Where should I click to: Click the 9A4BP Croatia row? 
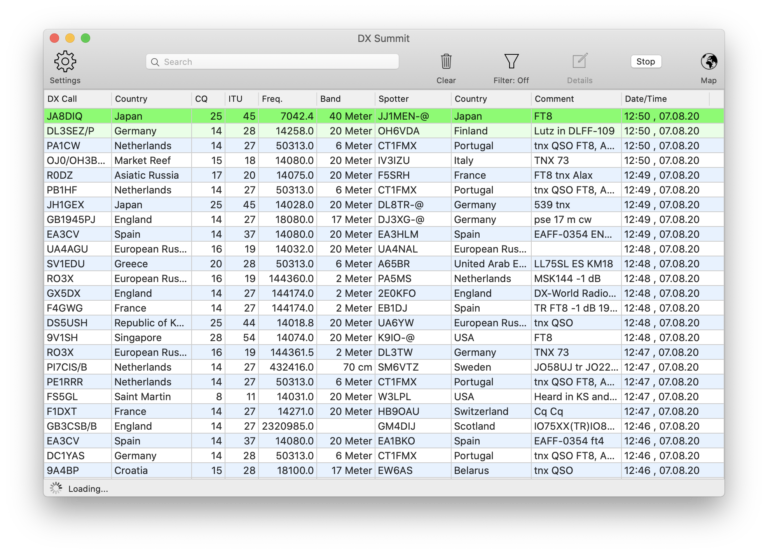(384, 470)
